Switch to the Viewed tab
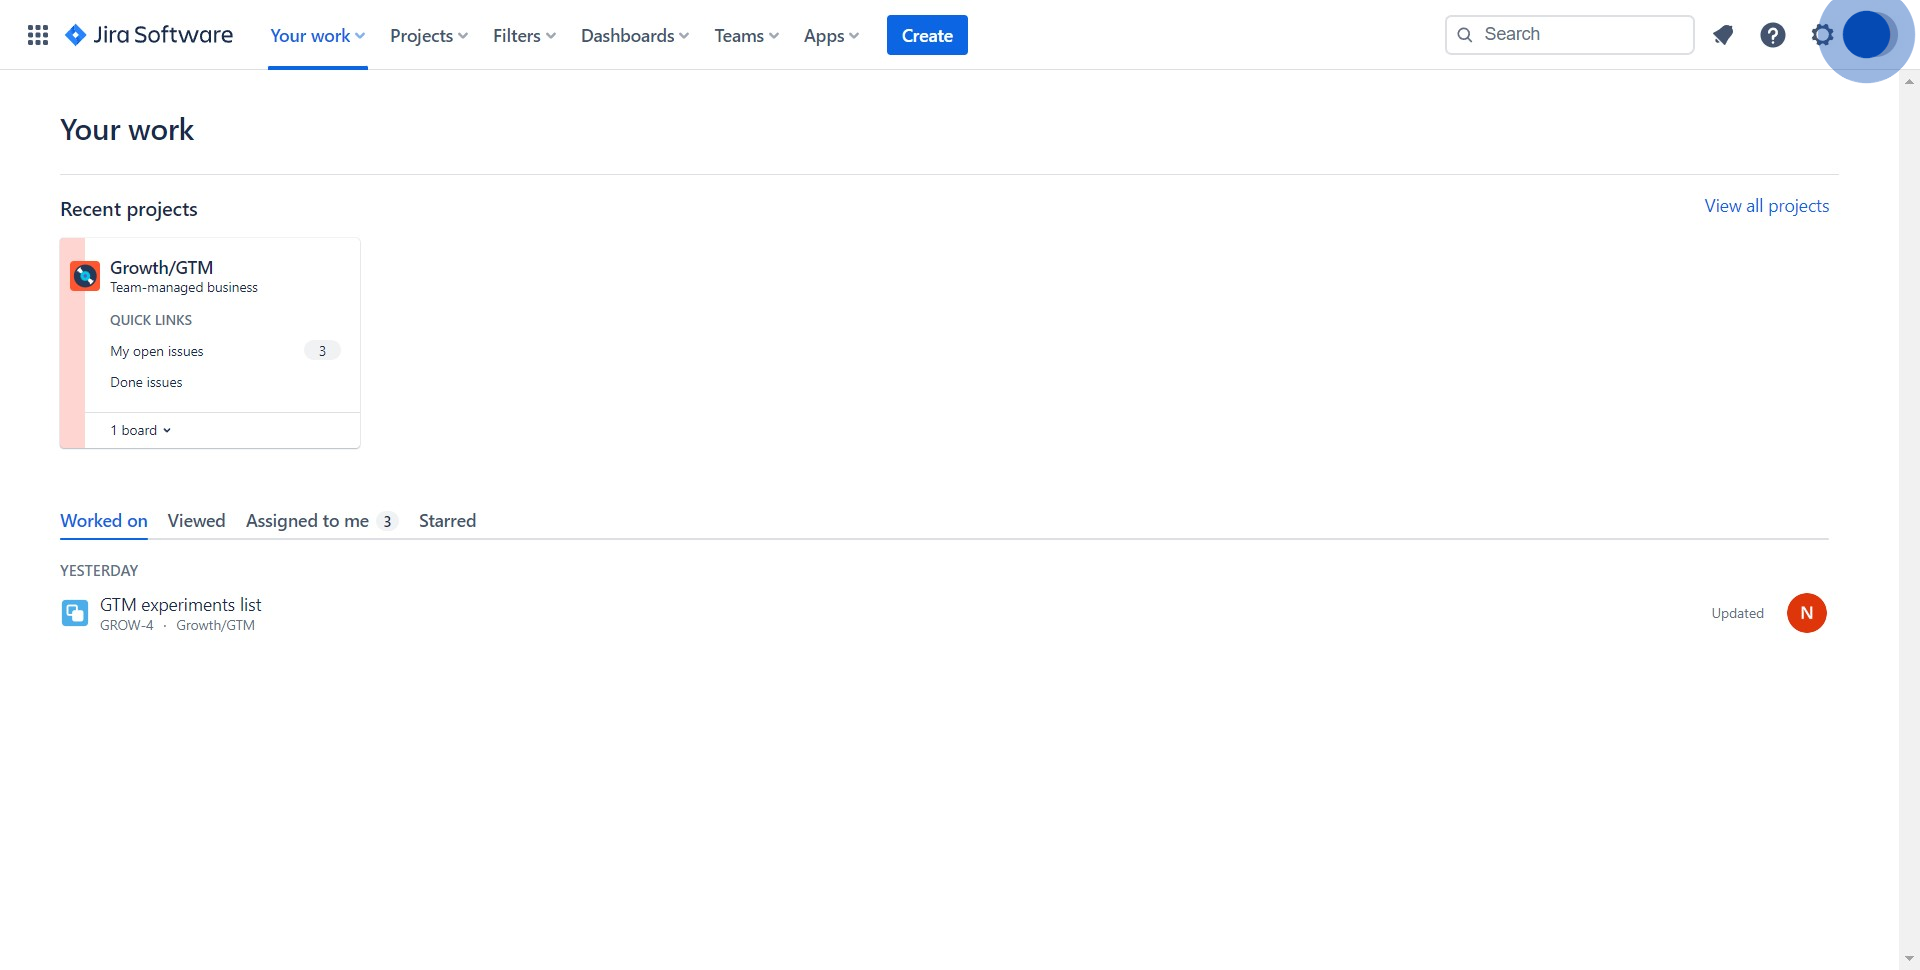Image resolution: width=1920 pixels, height=970 pixels. (x=196, y=520)
